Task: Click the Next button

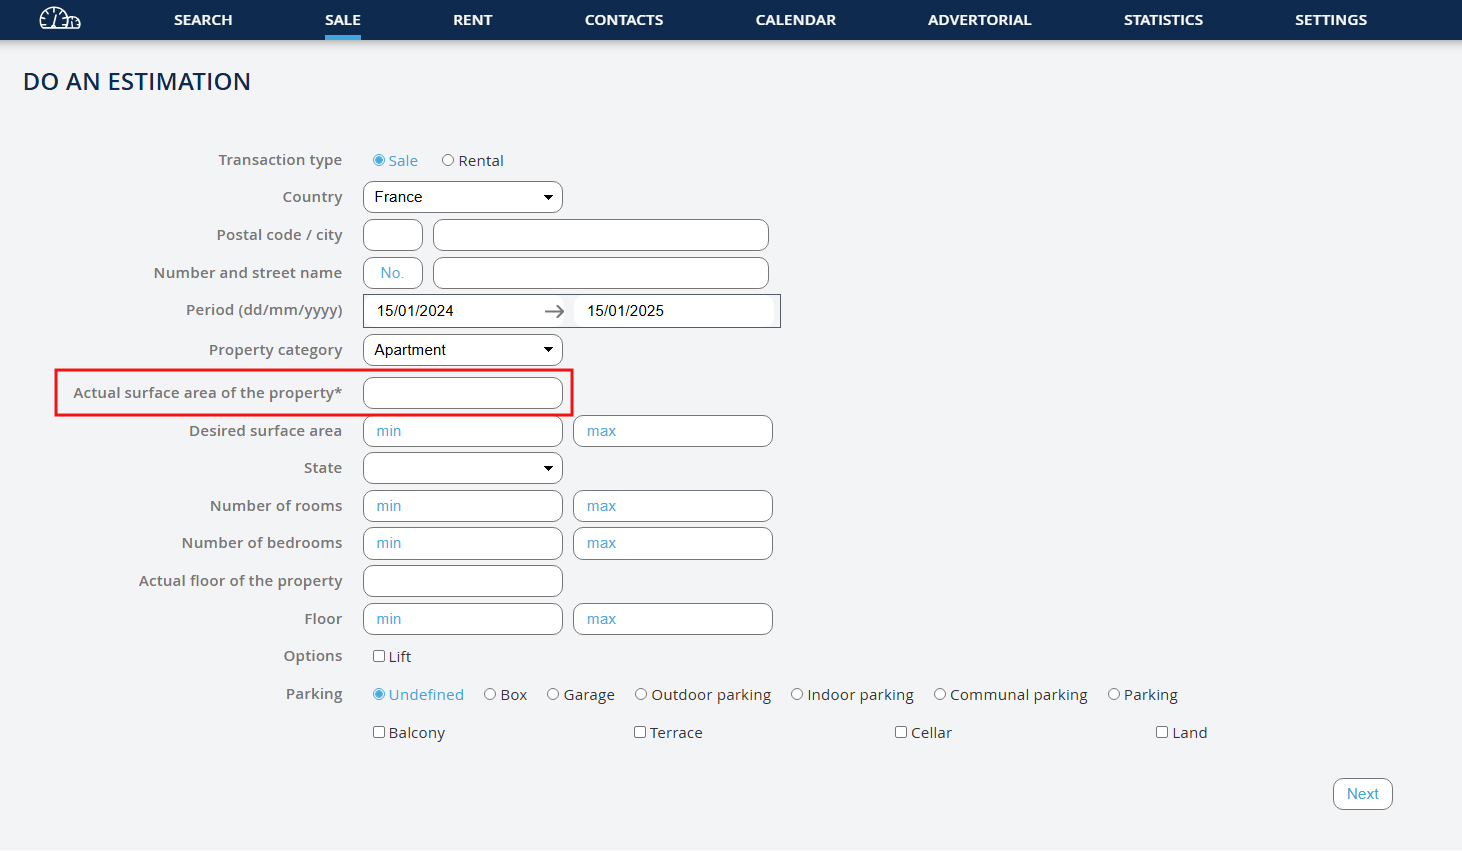Action: tap(1362, 794)
